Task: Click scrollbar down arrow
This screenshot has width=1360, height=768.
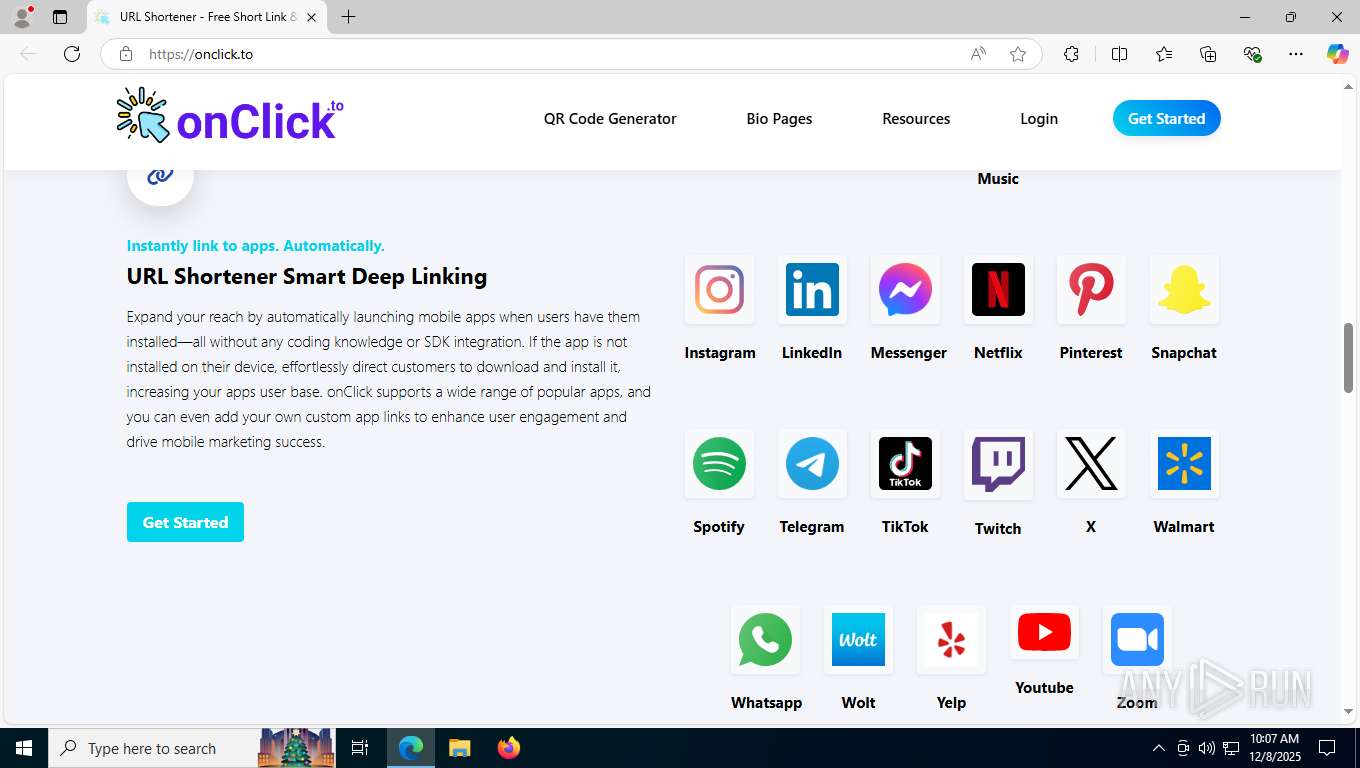Action: 1348,712
